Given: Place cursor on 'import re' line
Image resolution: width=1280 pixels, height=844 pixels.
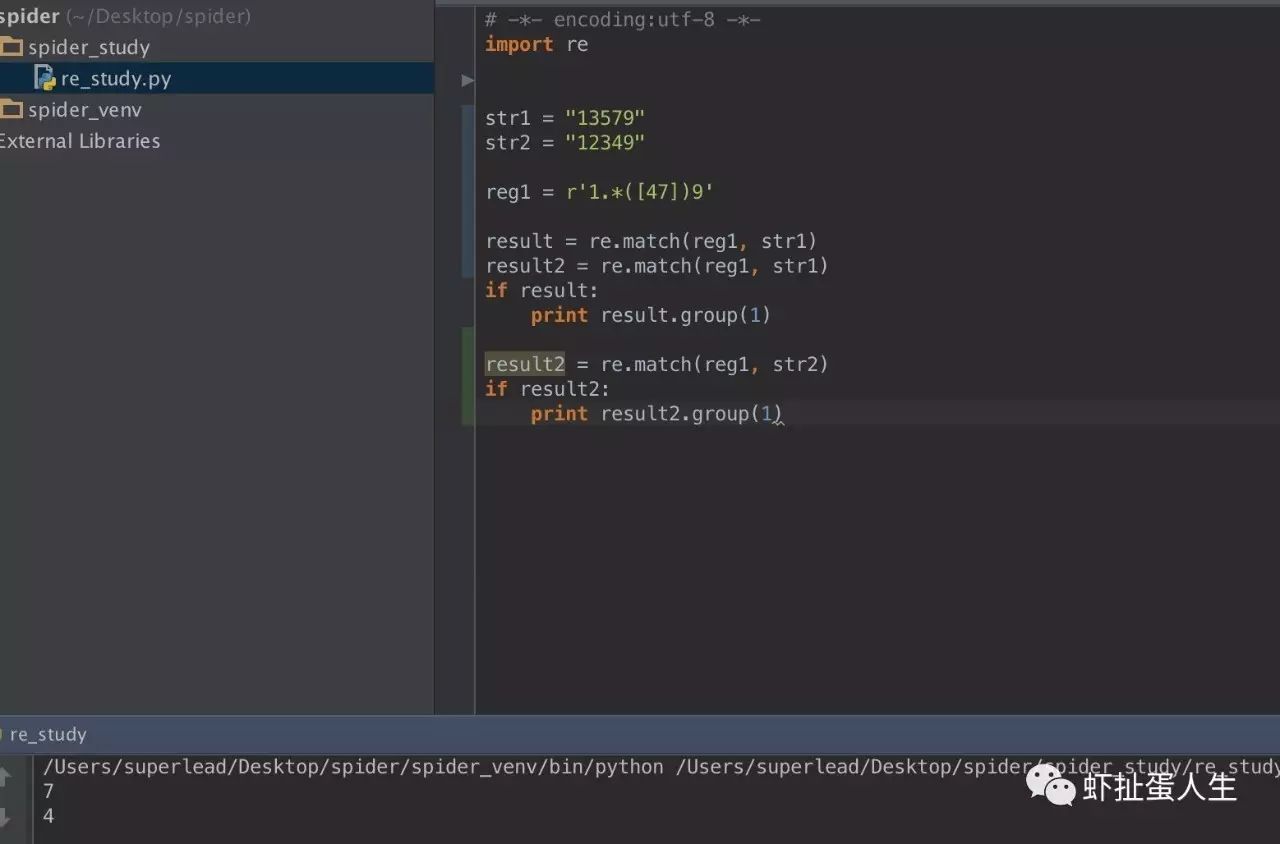Looking at the screenshot, I should tap(537, 44).
